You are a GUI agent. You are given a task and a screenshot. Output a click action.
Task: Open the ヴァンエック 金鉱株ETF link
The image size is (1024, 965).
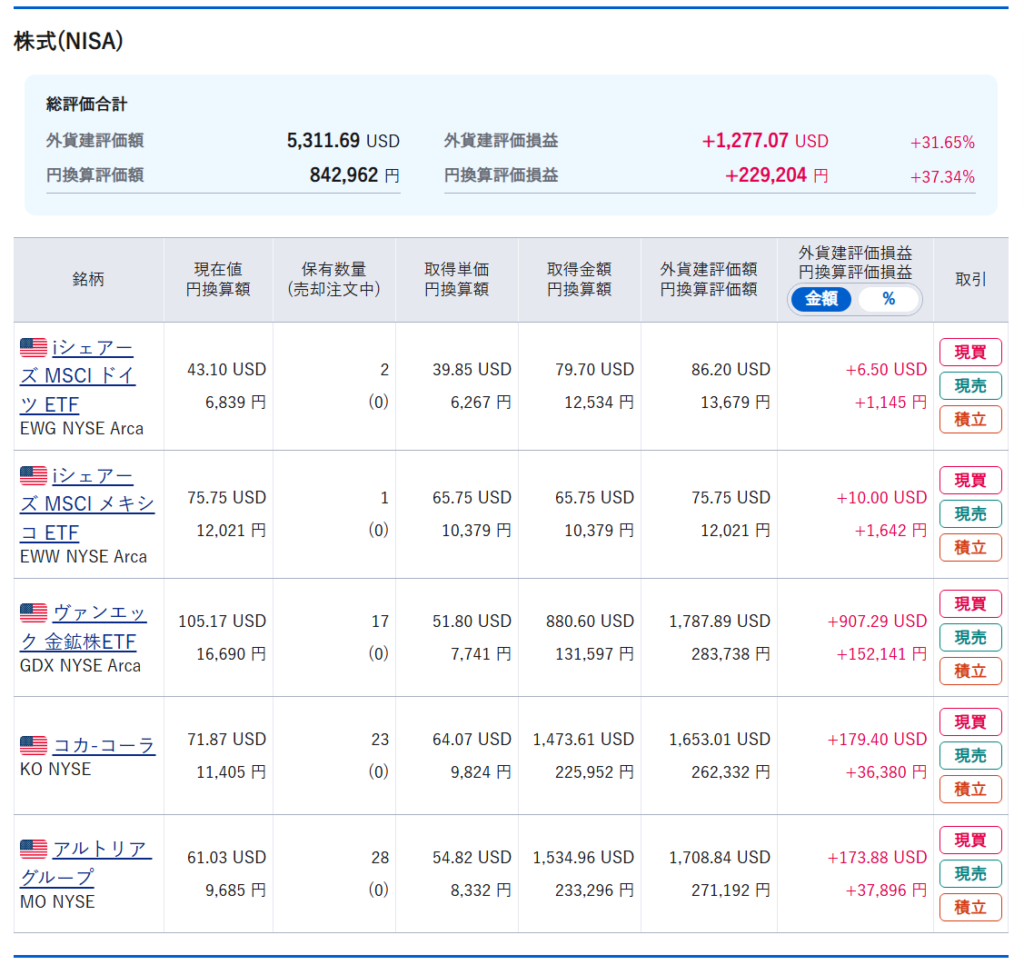[x=98, y=614]
